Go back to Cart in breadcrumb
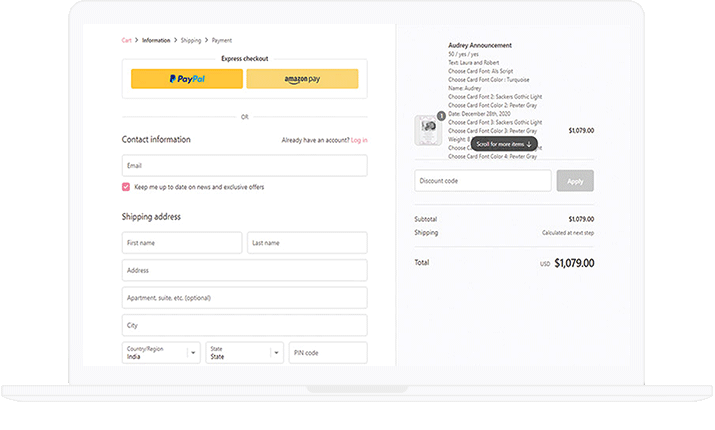 127,41
